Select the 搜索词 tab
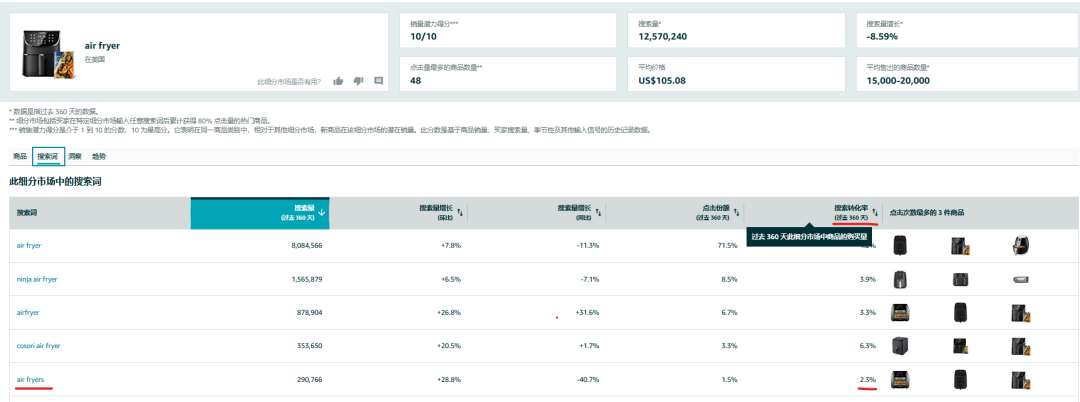1080x402 pixels. point(48,157)
